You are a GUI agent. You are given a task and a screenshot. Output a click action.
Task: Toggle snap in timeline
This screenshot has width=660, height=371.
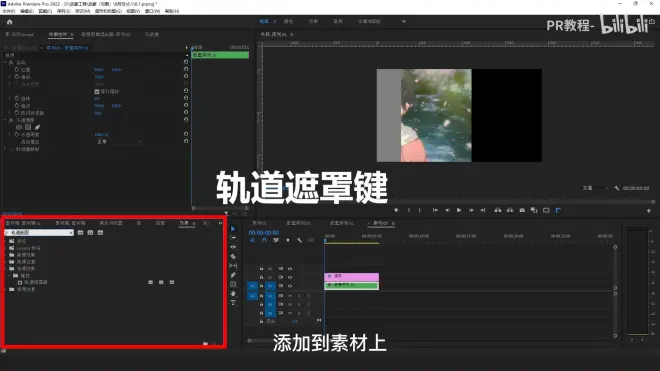(x=264, y=240)
